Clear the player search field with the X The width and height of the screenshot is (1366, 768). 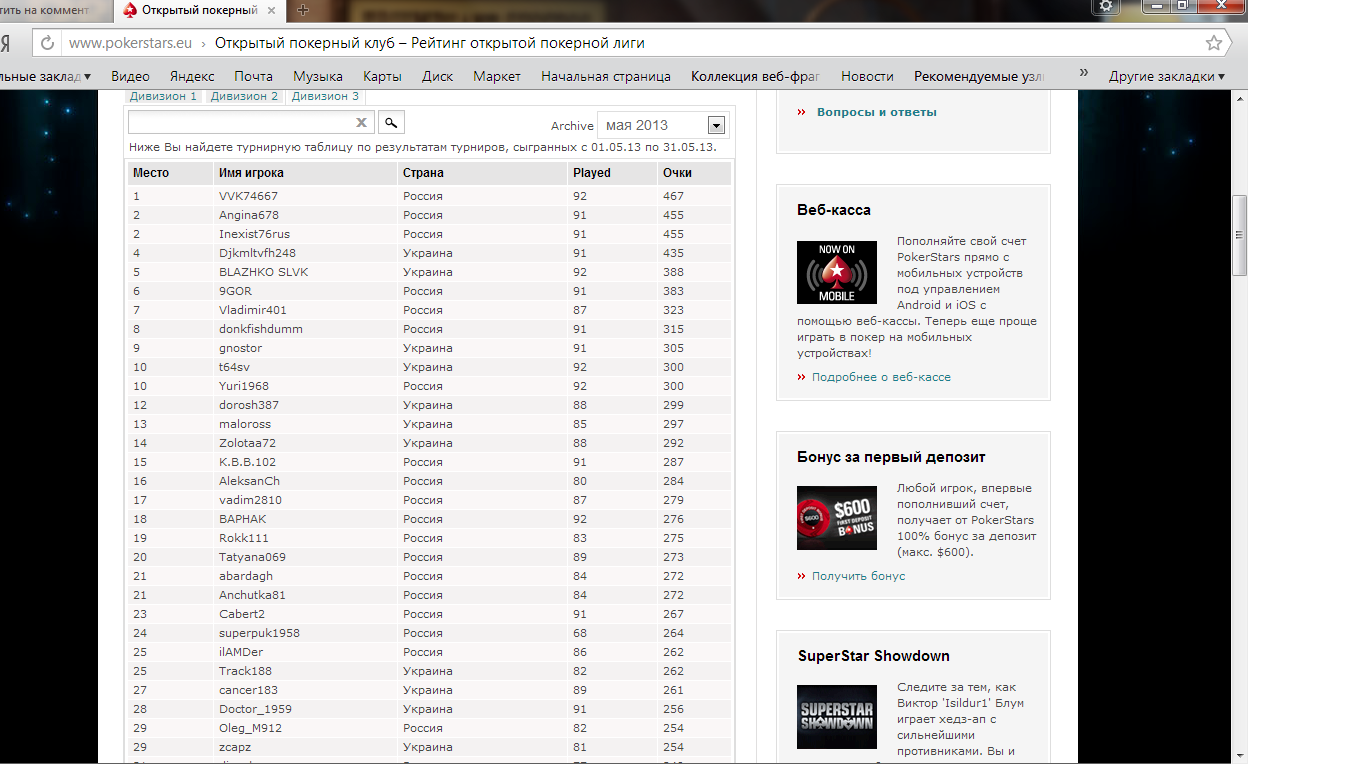[362, 123]
